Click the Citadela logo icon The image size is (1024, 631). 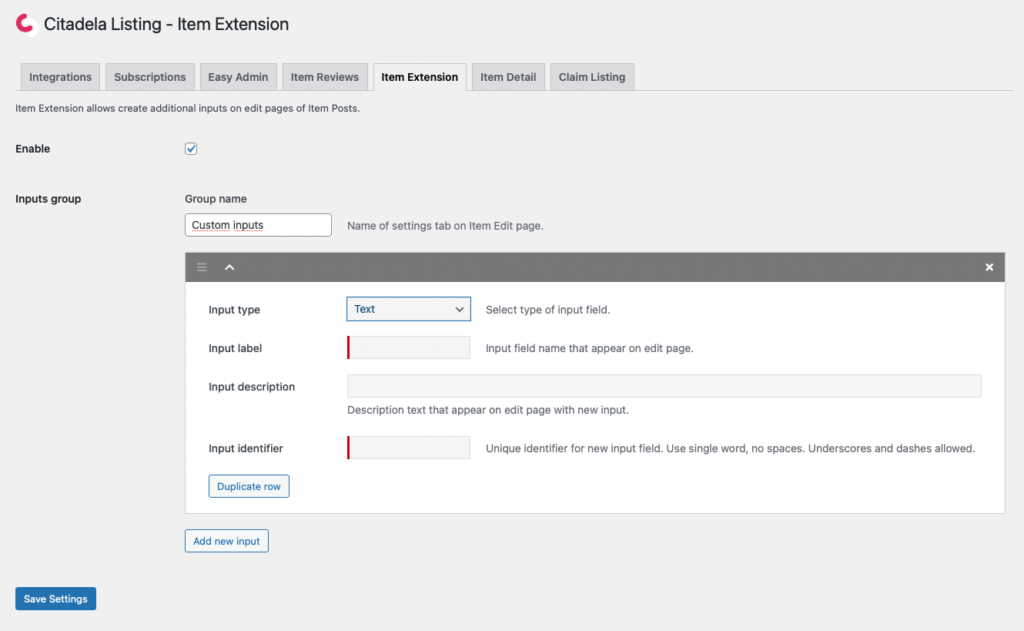[26, 25]
